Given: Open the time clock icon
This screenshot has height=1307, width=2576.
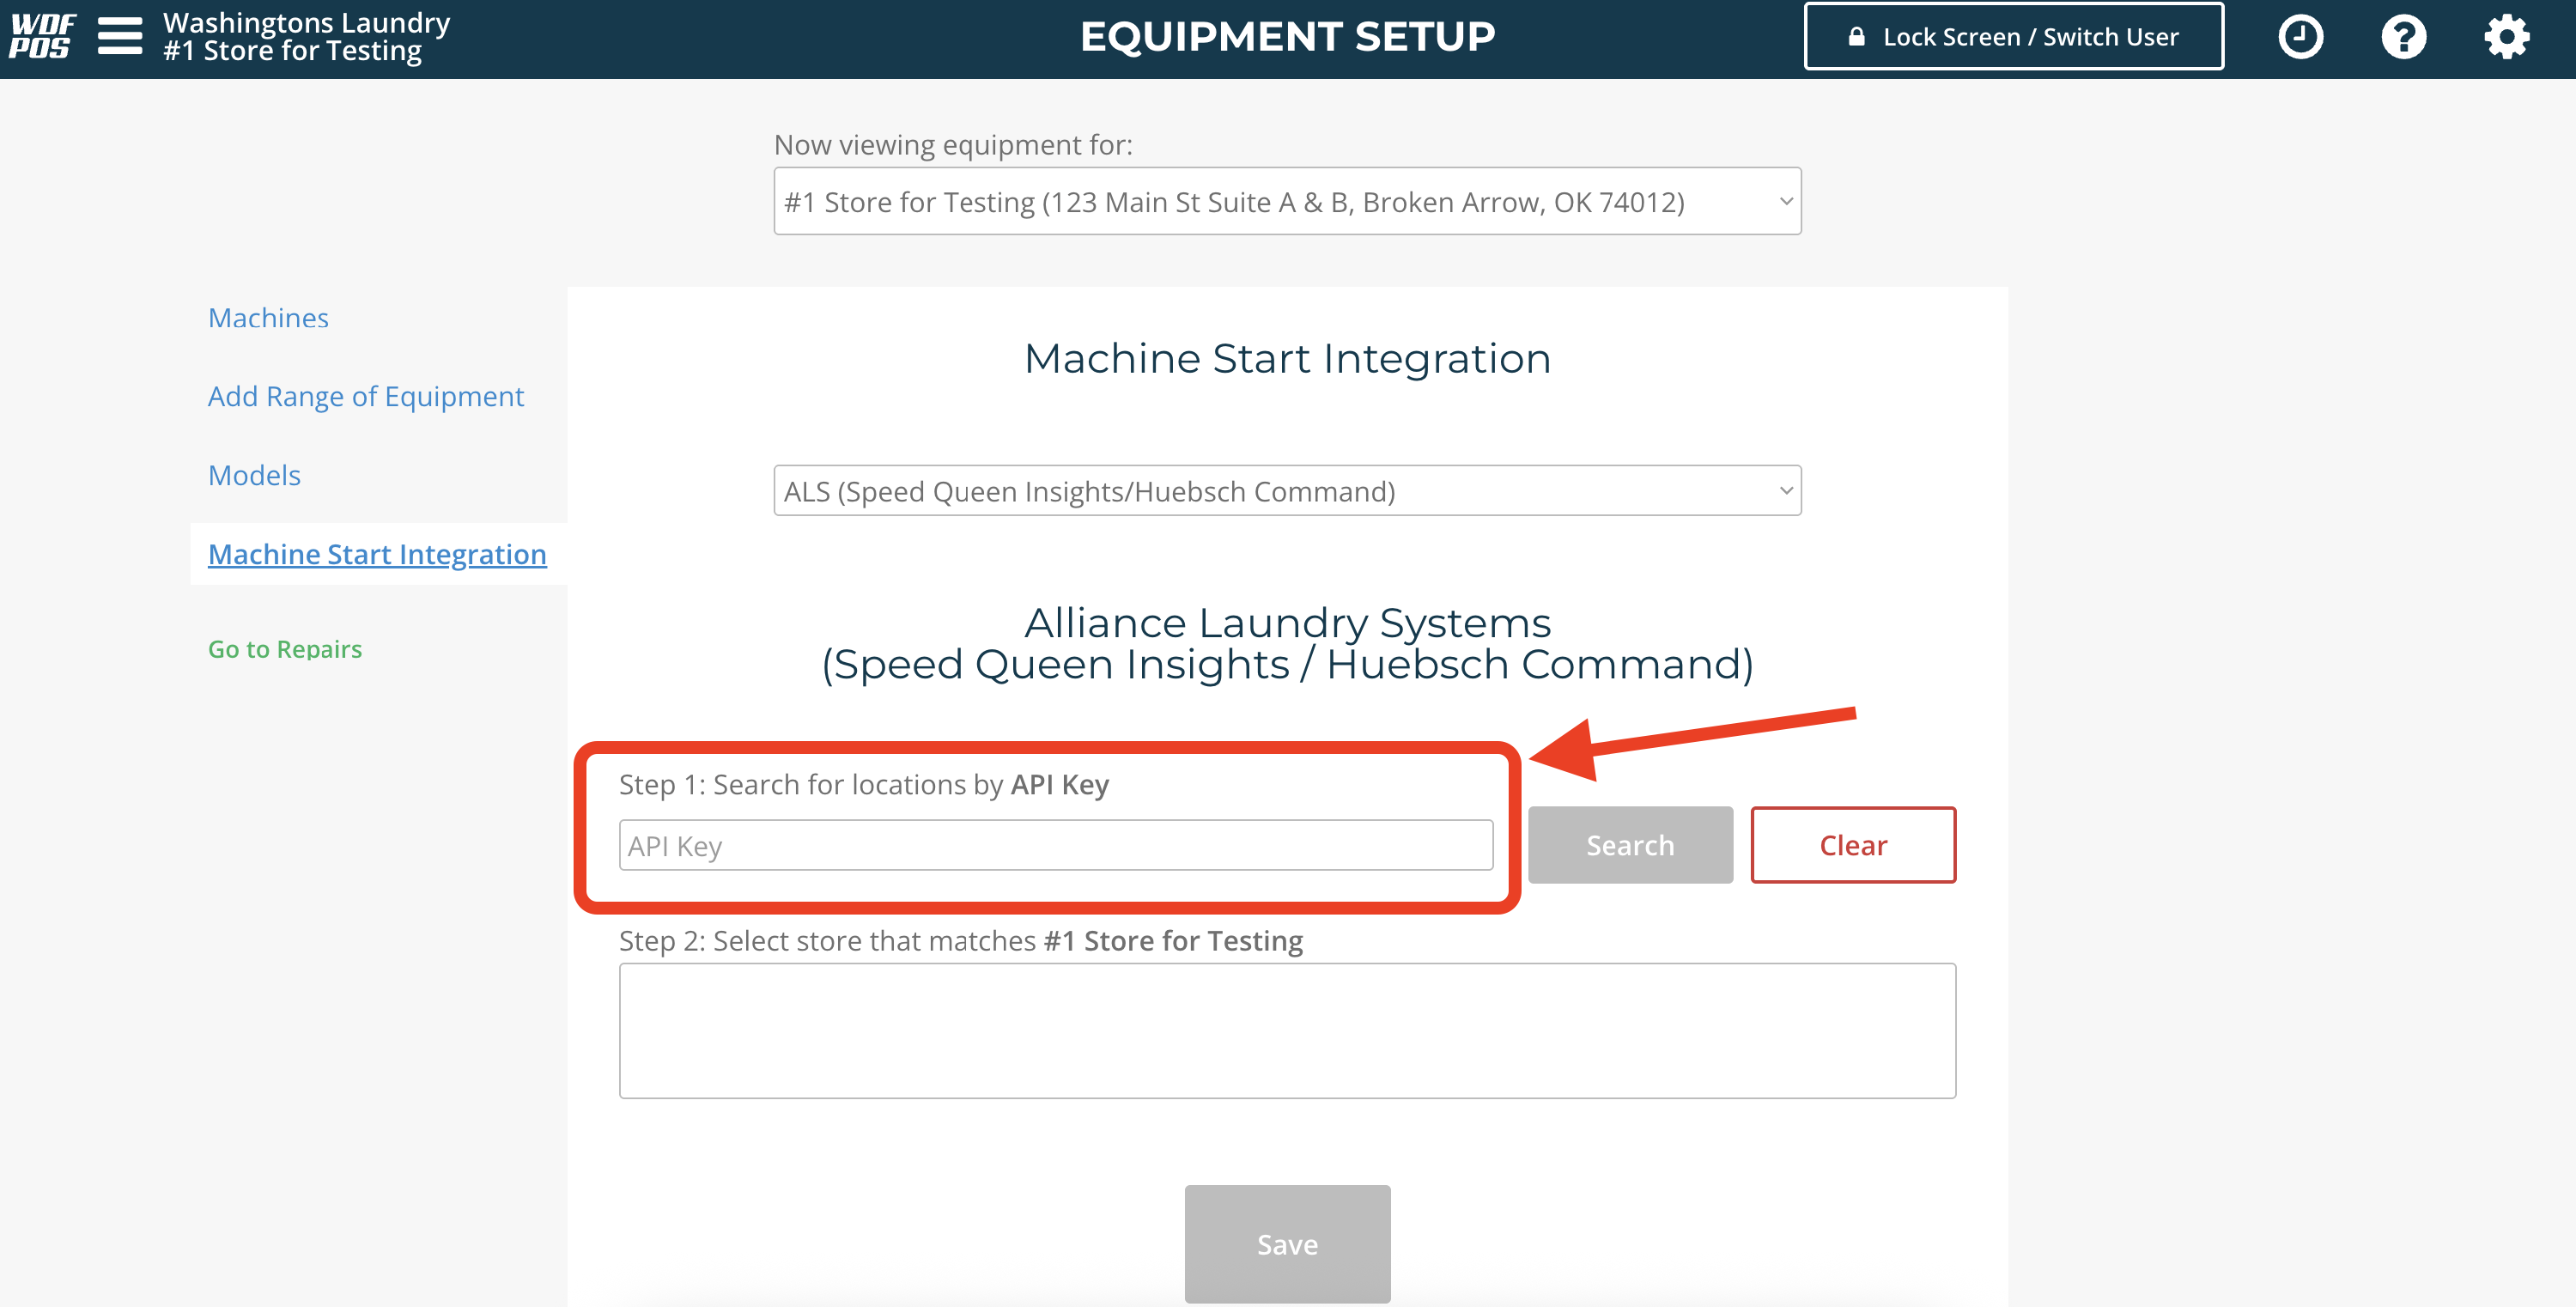Looking at the screenshot, I should [2300, 37].
